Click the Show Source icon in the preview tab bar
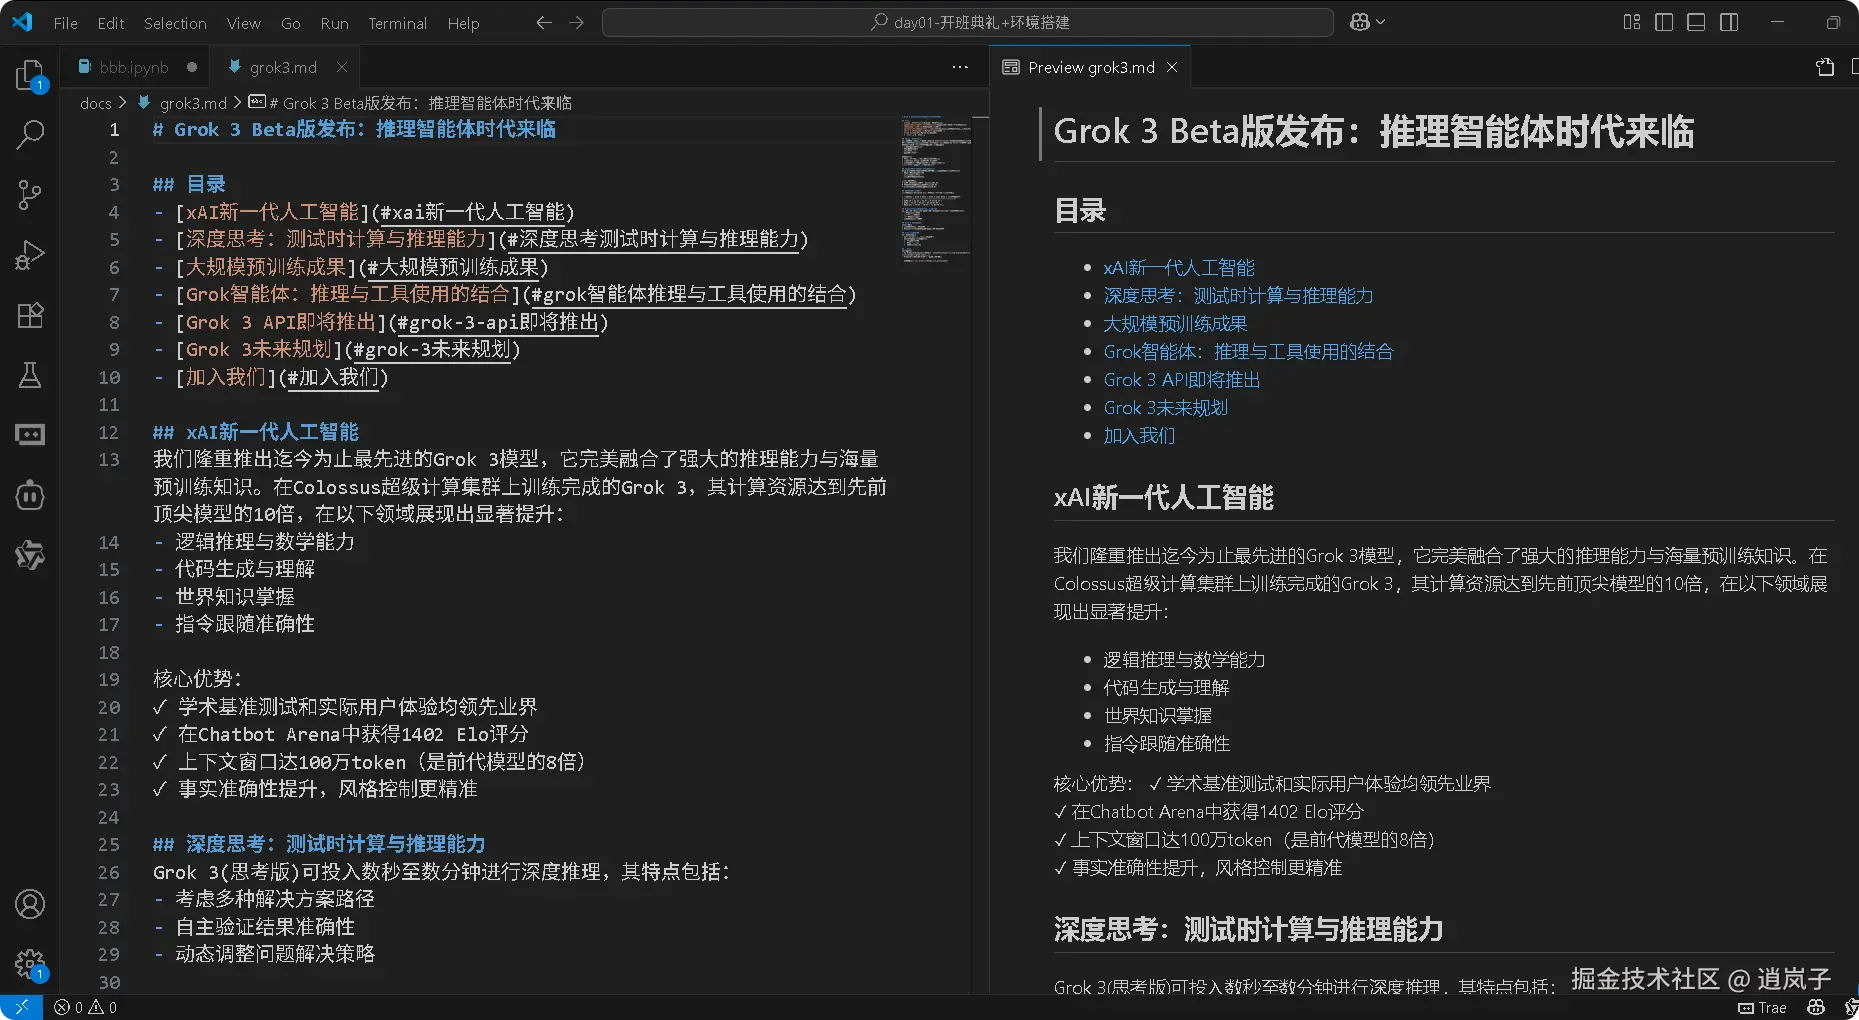Image resolution: width=1859 pixels, height=1020 pixels. tap(1825, 67)
